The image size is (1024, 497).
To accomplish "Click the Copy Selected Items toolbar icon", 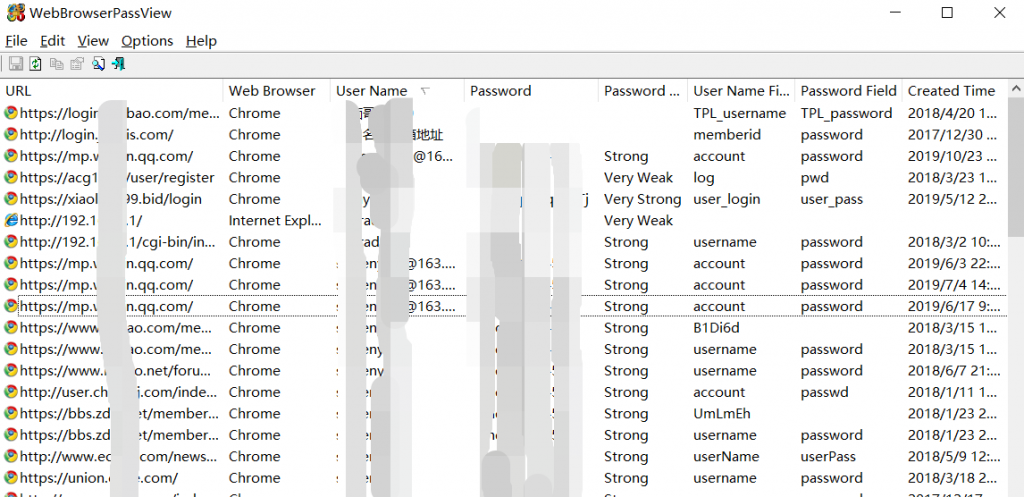I will pos(57,63).
